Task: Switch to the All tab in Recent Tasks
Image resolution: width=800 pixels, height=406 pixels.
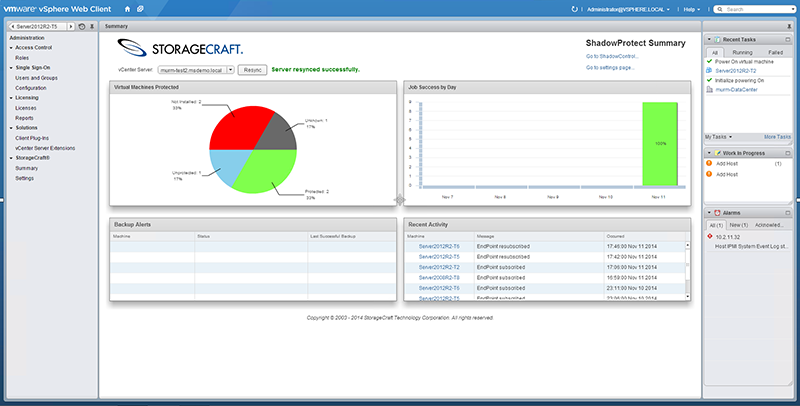Action: tap(715, 52)
